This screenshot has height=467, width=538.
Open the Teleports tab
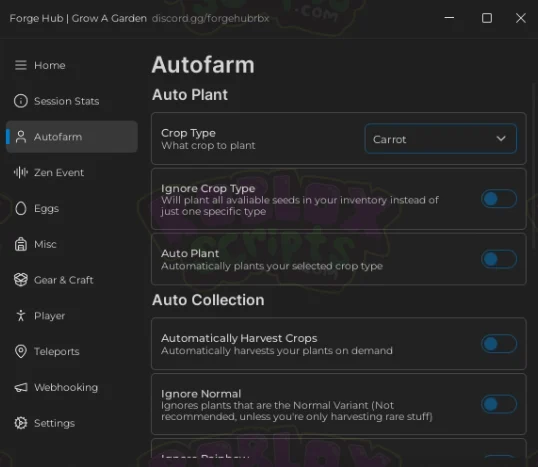pyautogui.click(x=72, y=351)
